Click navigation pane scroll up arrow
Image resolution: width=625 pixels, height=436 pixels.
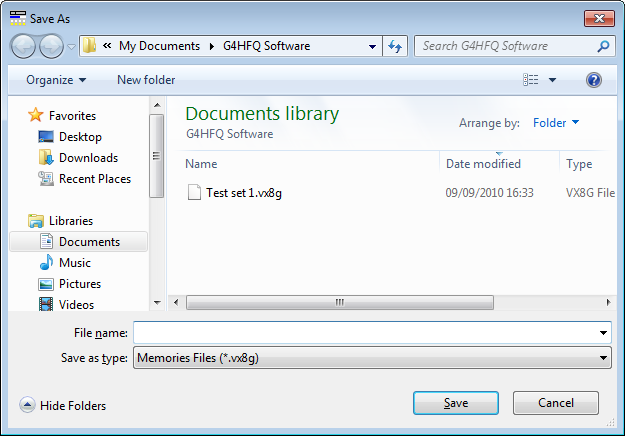157,105
